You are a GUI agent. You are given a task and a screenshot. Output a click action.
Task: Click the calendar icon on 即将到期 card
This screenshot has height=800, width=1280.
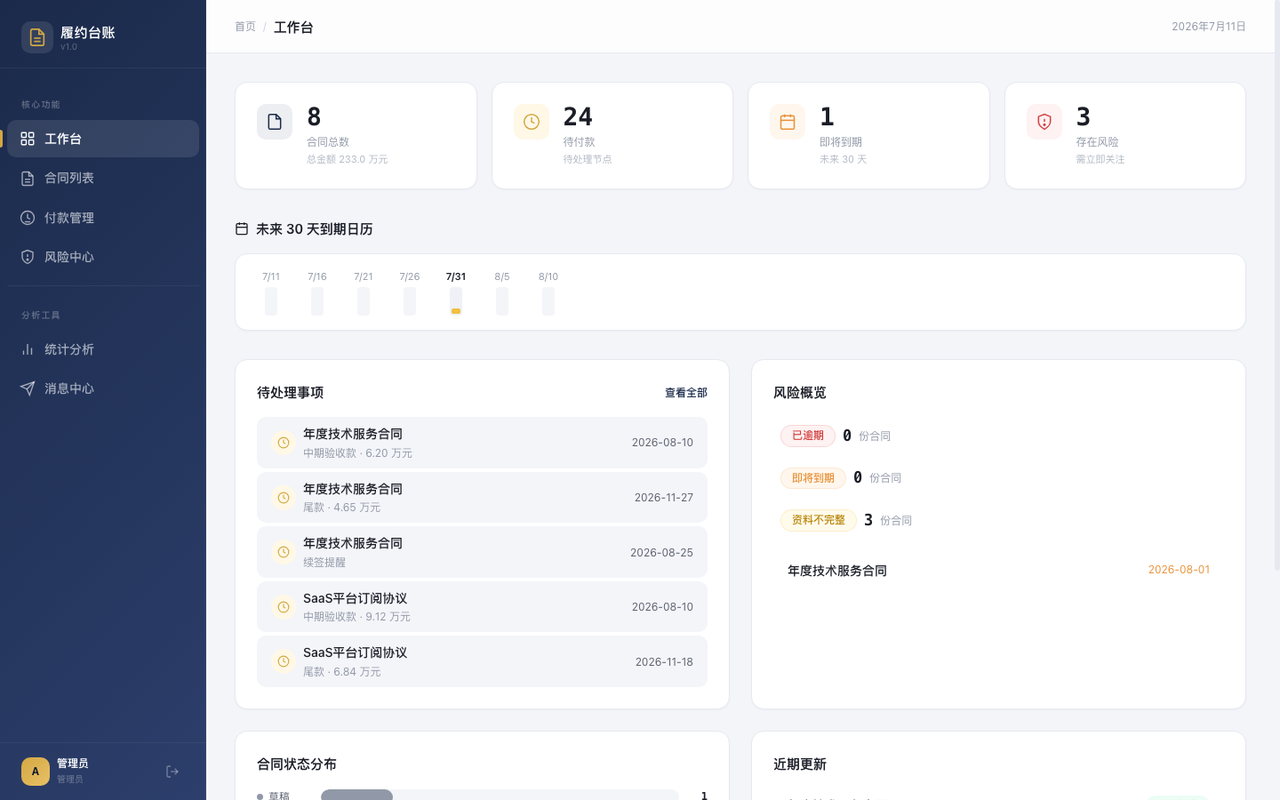[787, 122]
